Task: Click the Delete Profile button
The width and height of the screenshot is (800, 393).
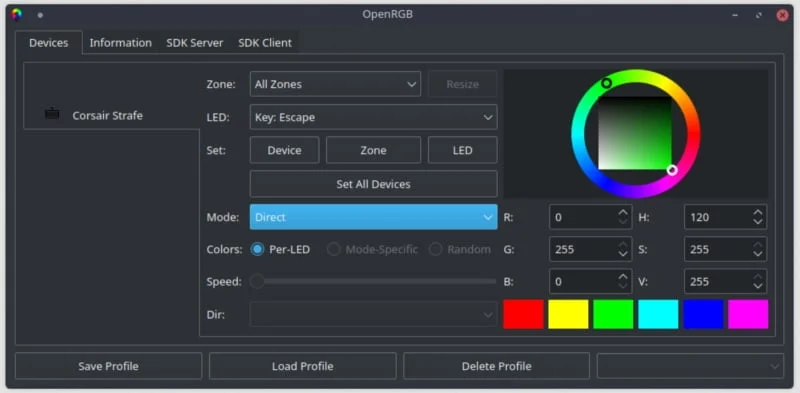Action: click(x=496, y=366)
